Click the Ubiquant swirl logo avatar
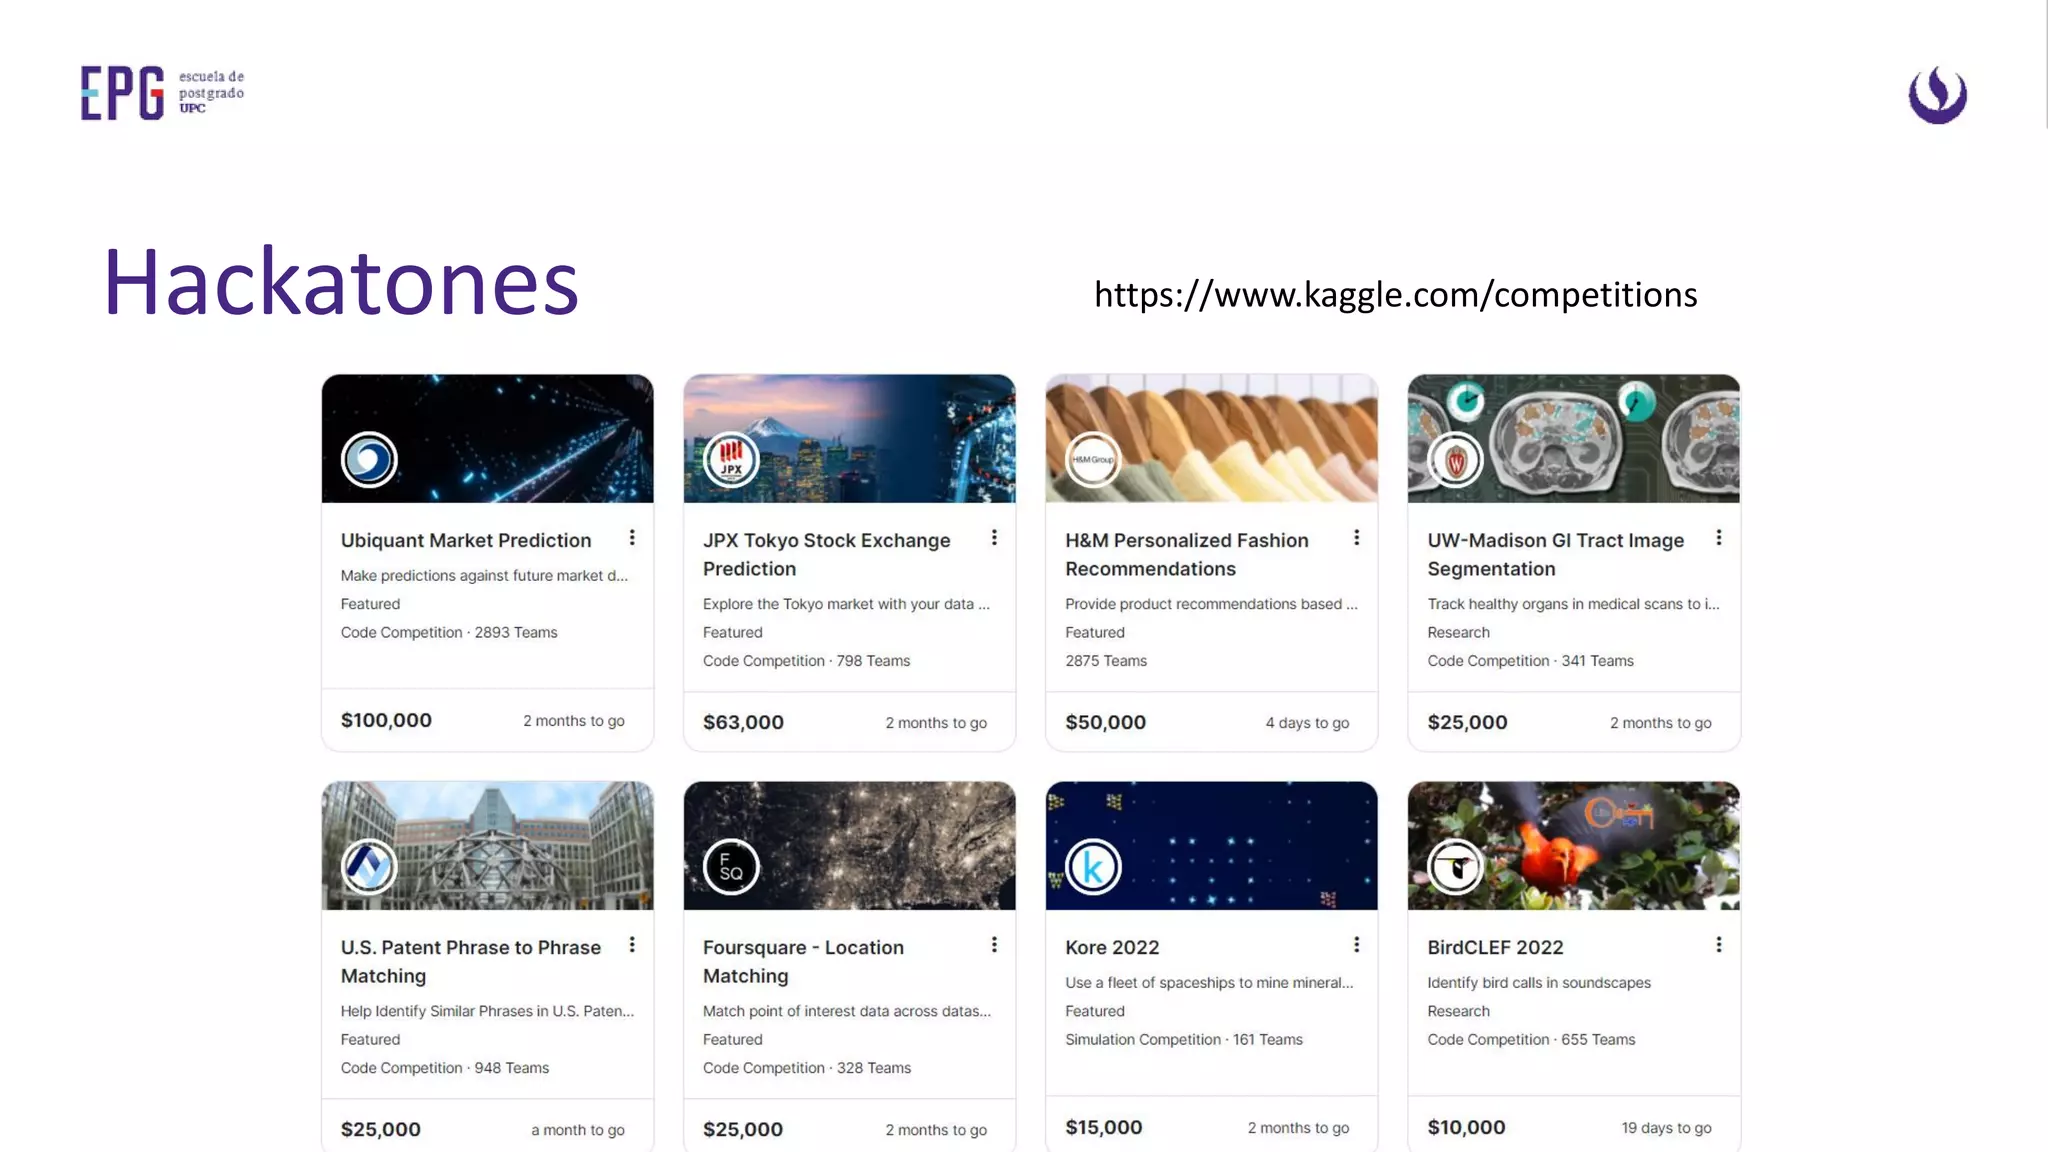Viewport: 2048px width, 1152px height. pyautogui.click(x=369, y=460)
